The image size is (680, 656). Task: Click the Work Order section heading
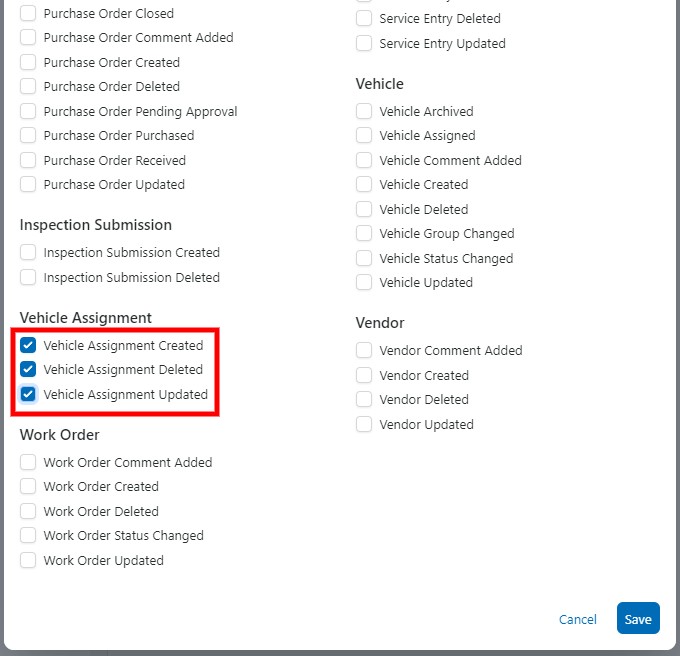(x=60, y=435)
